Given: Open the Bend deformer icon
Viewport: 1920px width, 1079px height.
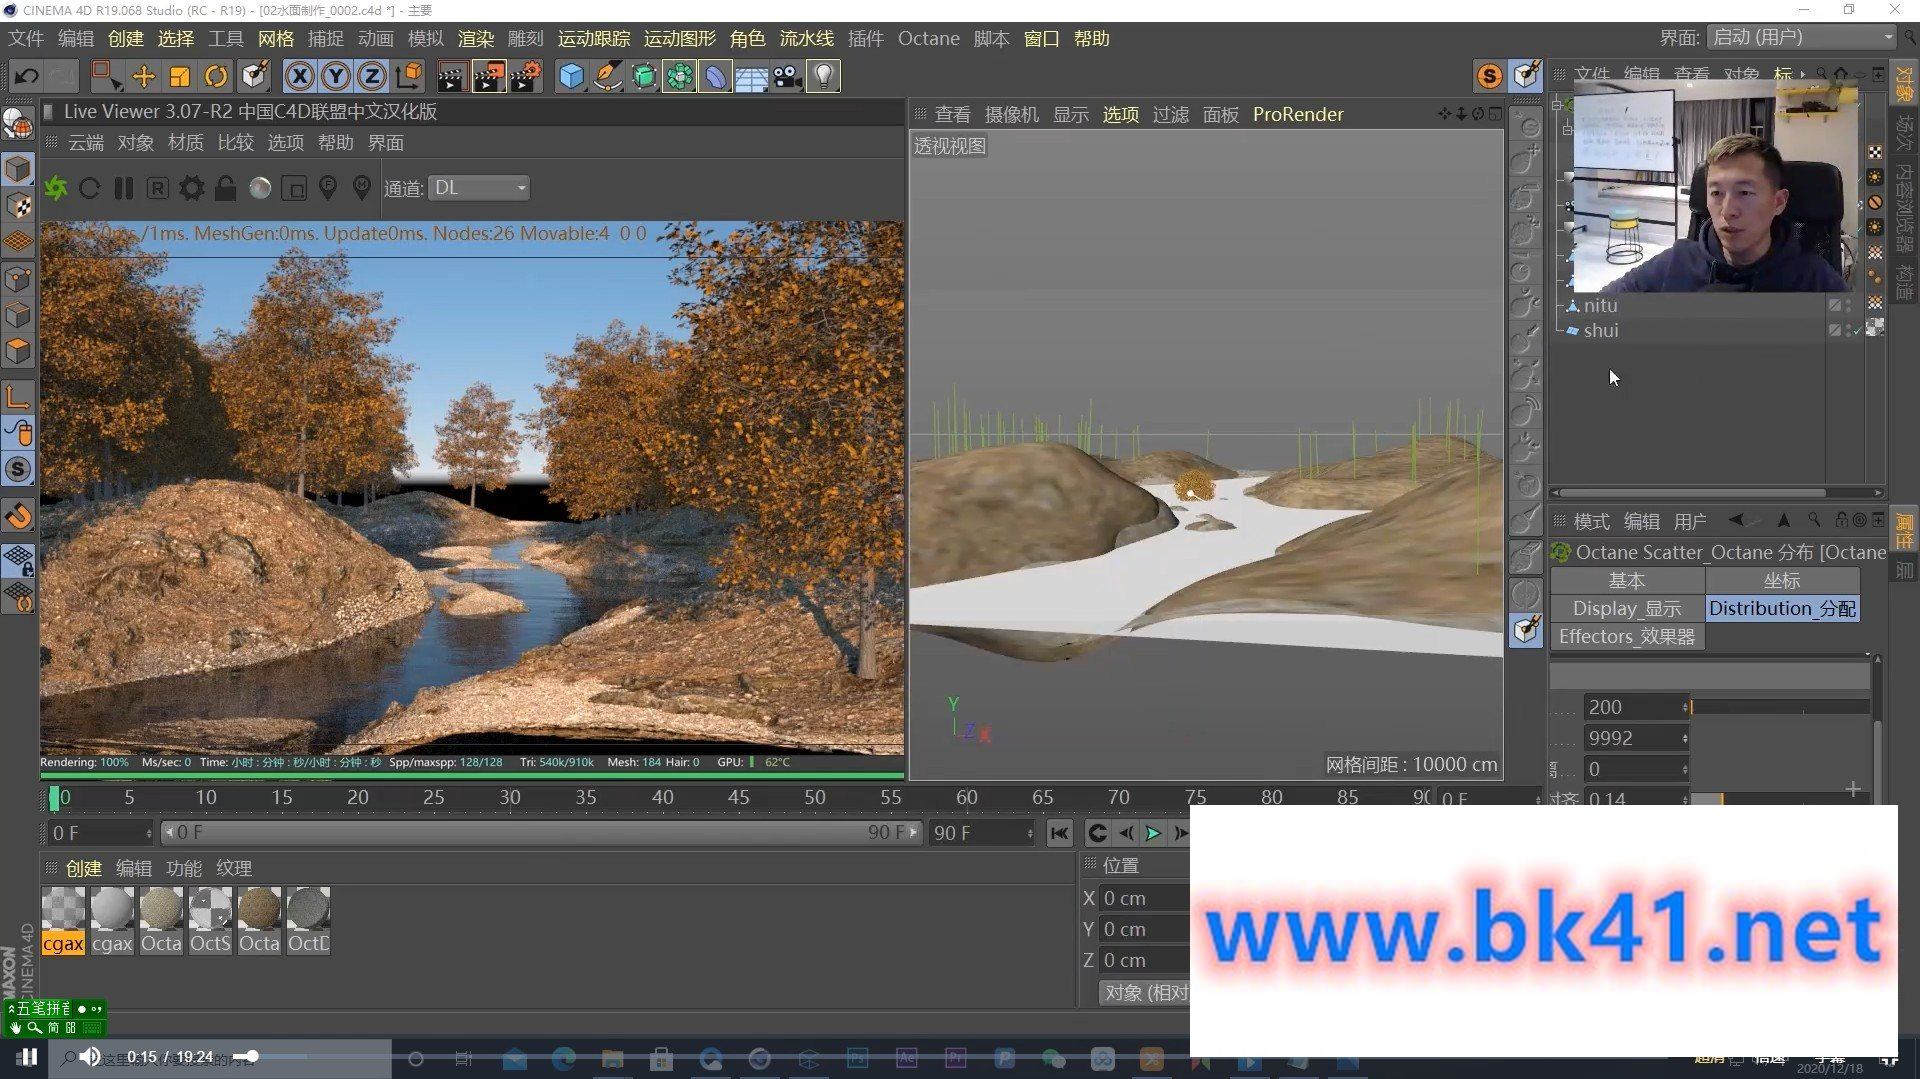Looking at the screenshot, I should [x=716, y=76].
